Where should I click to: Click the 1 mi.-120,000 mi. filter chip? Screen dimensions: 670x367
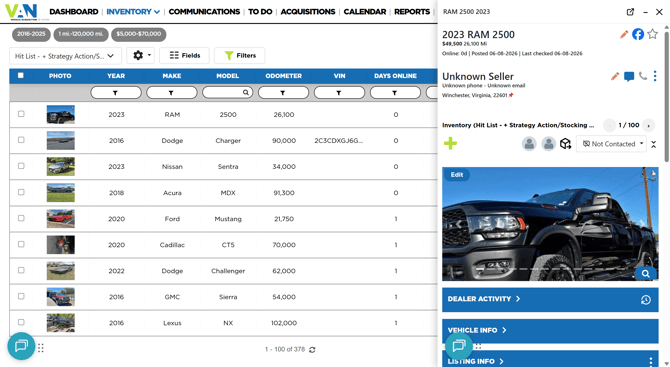80,34
